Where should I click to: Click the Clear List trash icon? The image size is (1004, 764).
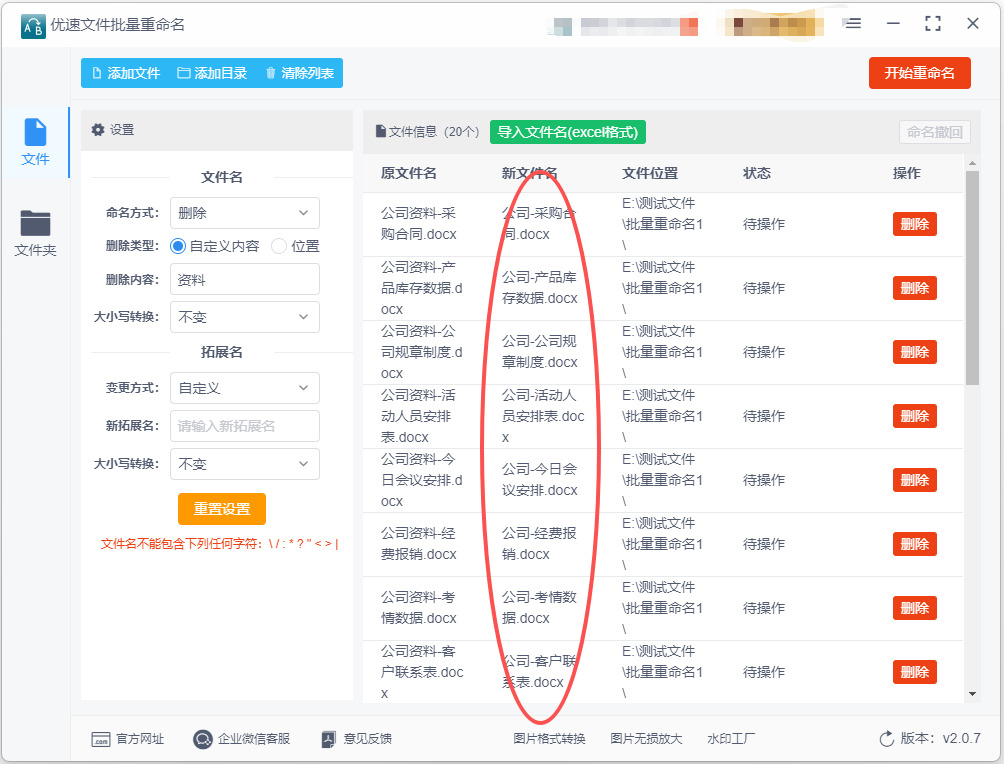[271, 73]
